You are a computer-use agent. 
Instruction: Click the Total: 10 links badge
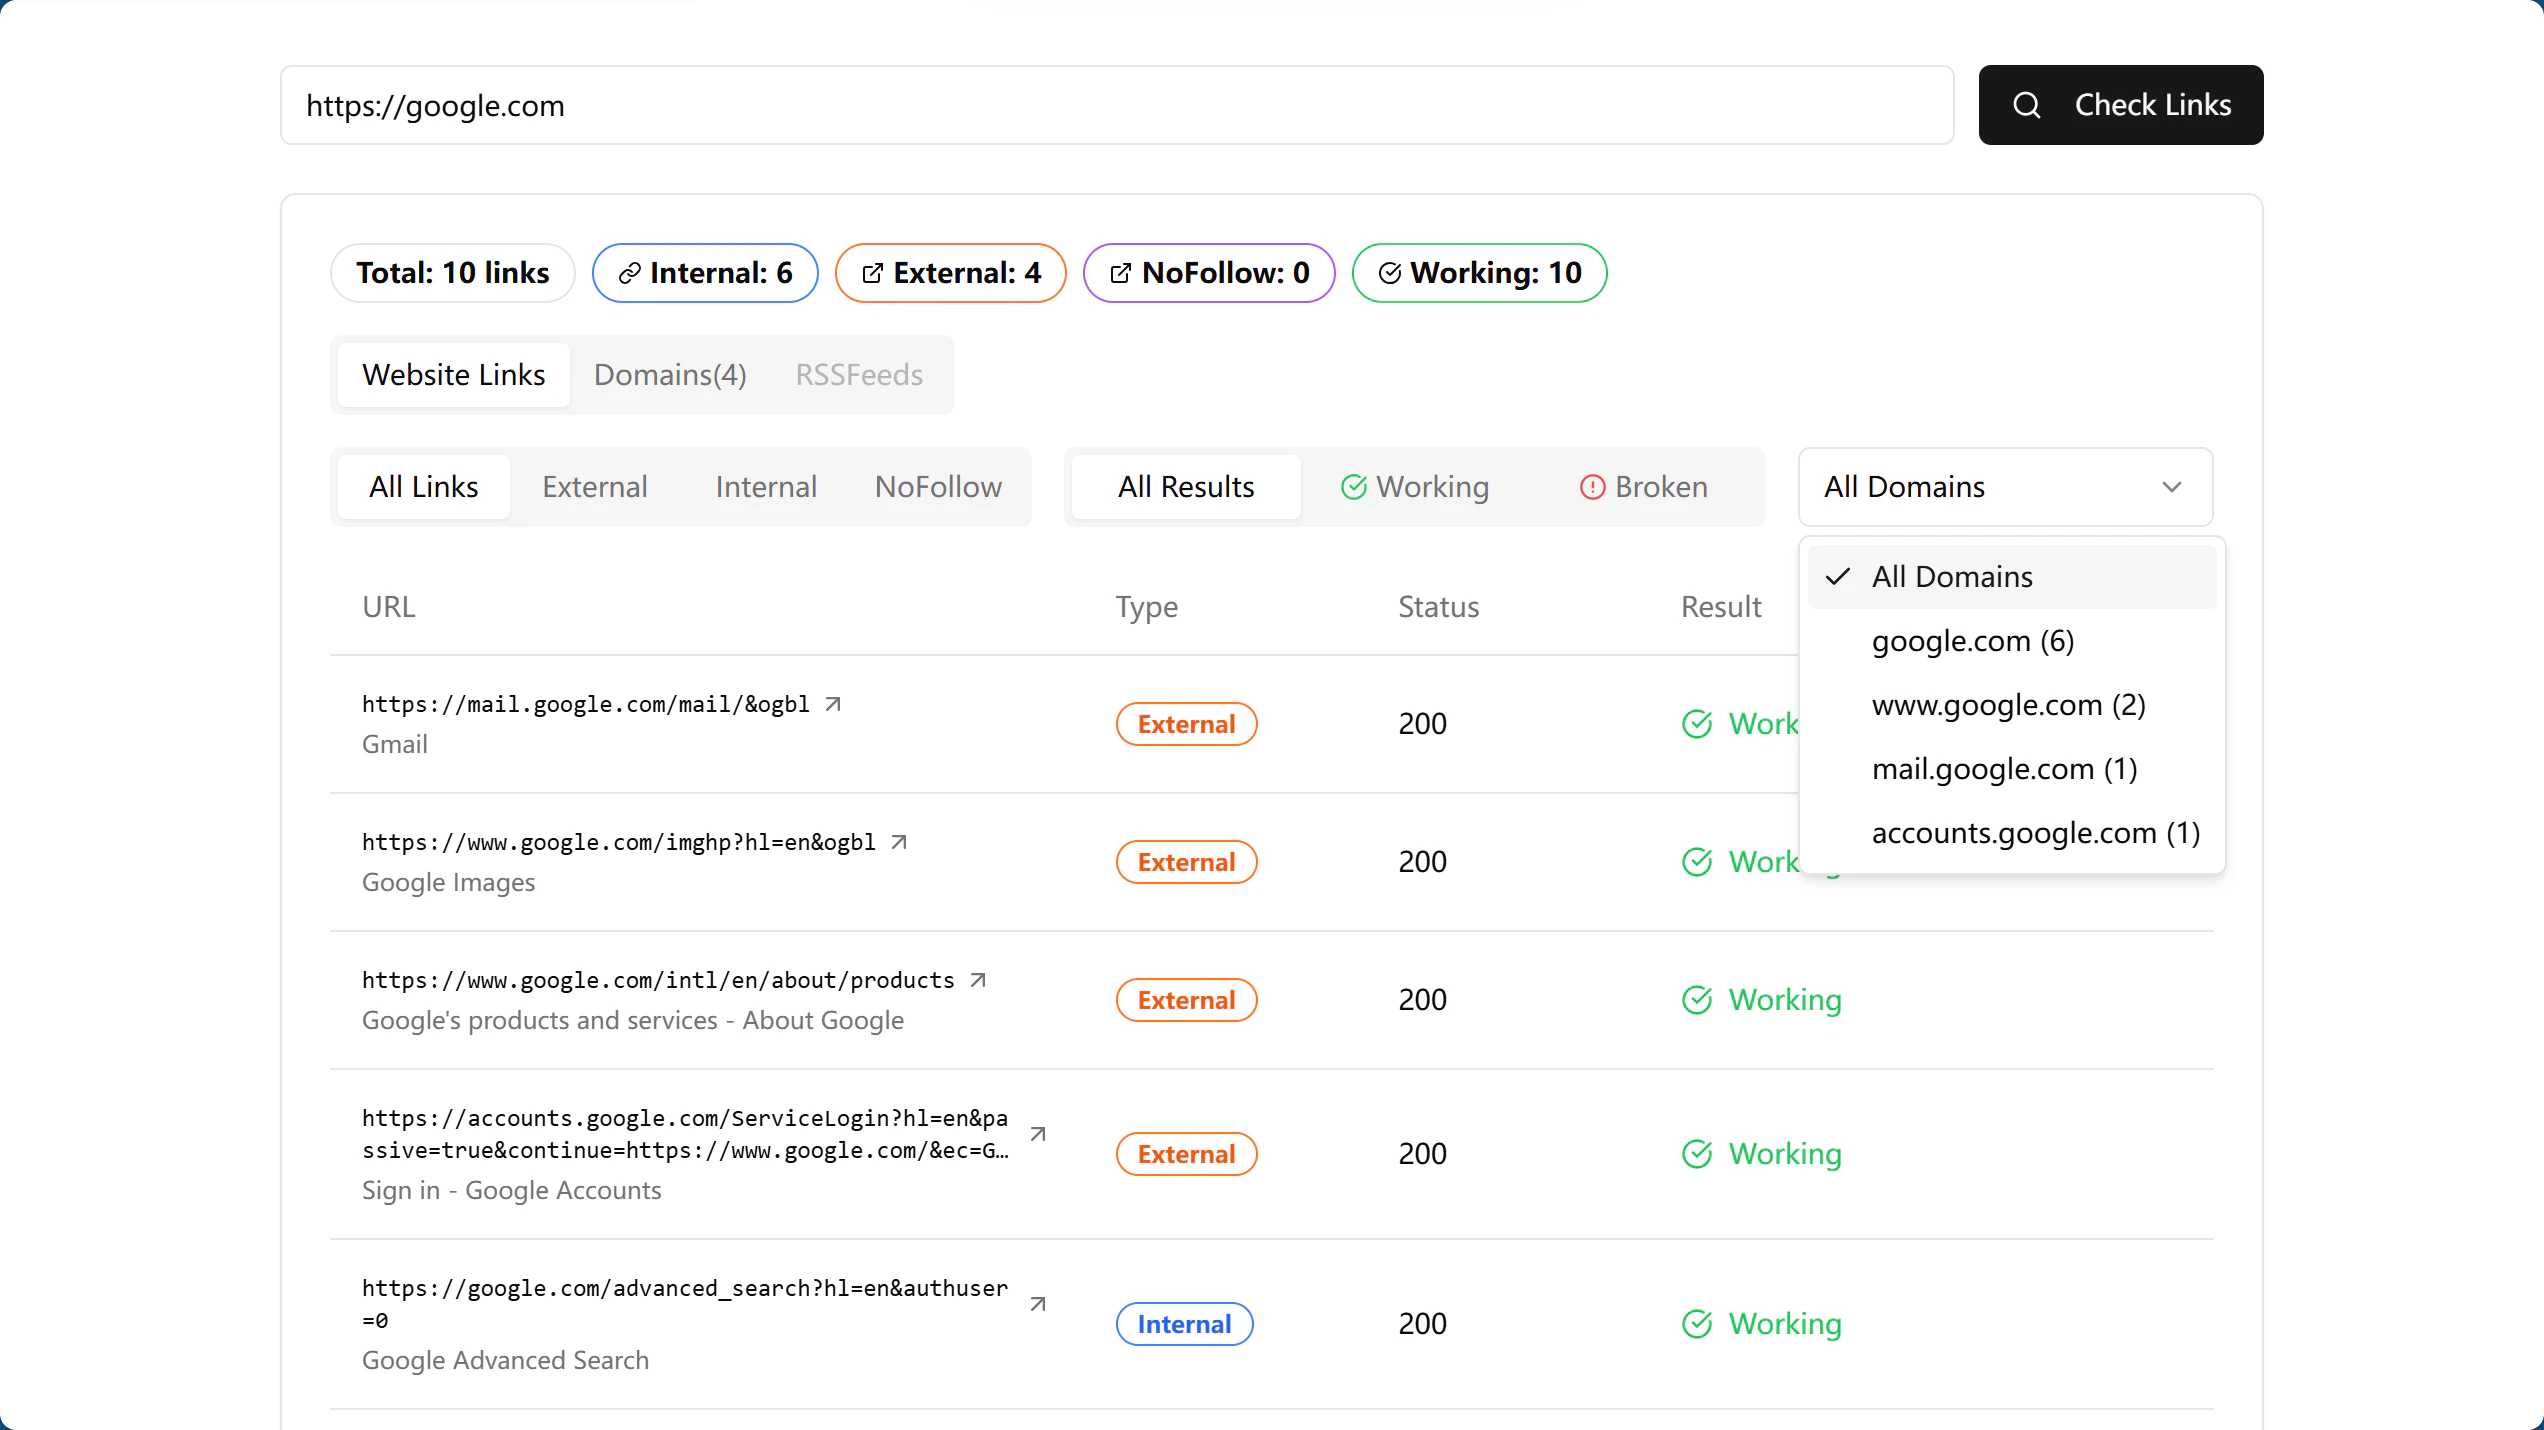coord(453,273)
